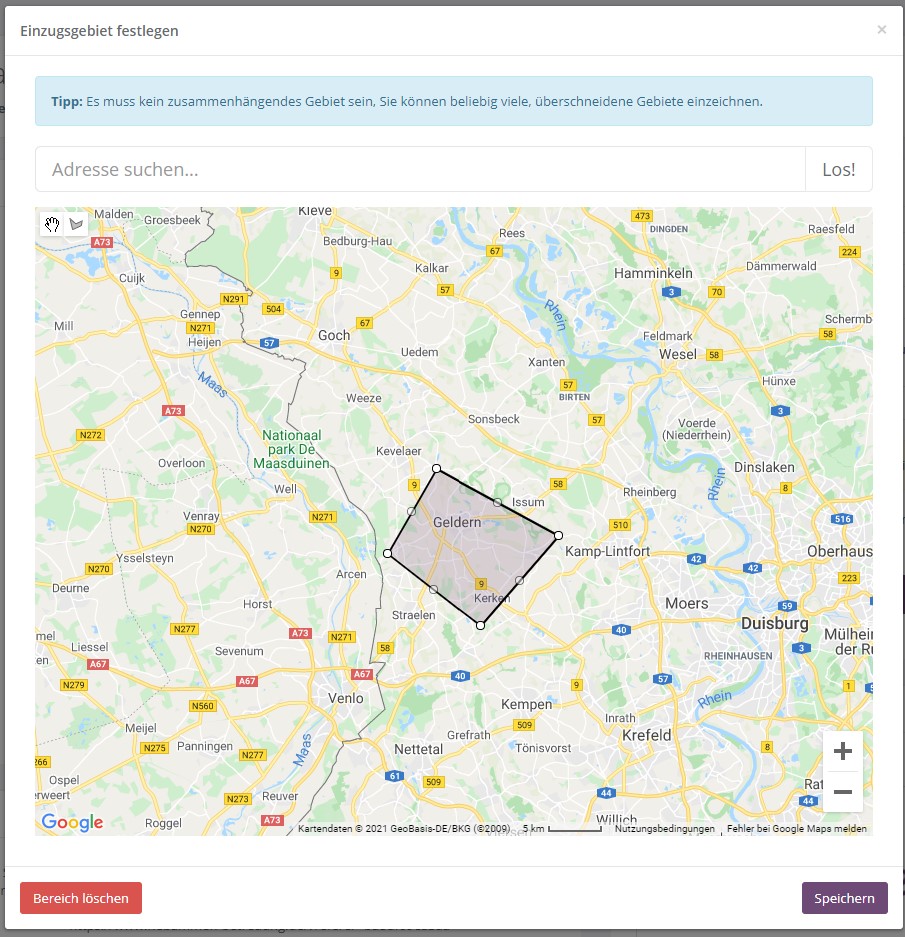Viewport: 905px width, 937px height.
Task: Save the area with Speichern
Action: tap(844, 898)
